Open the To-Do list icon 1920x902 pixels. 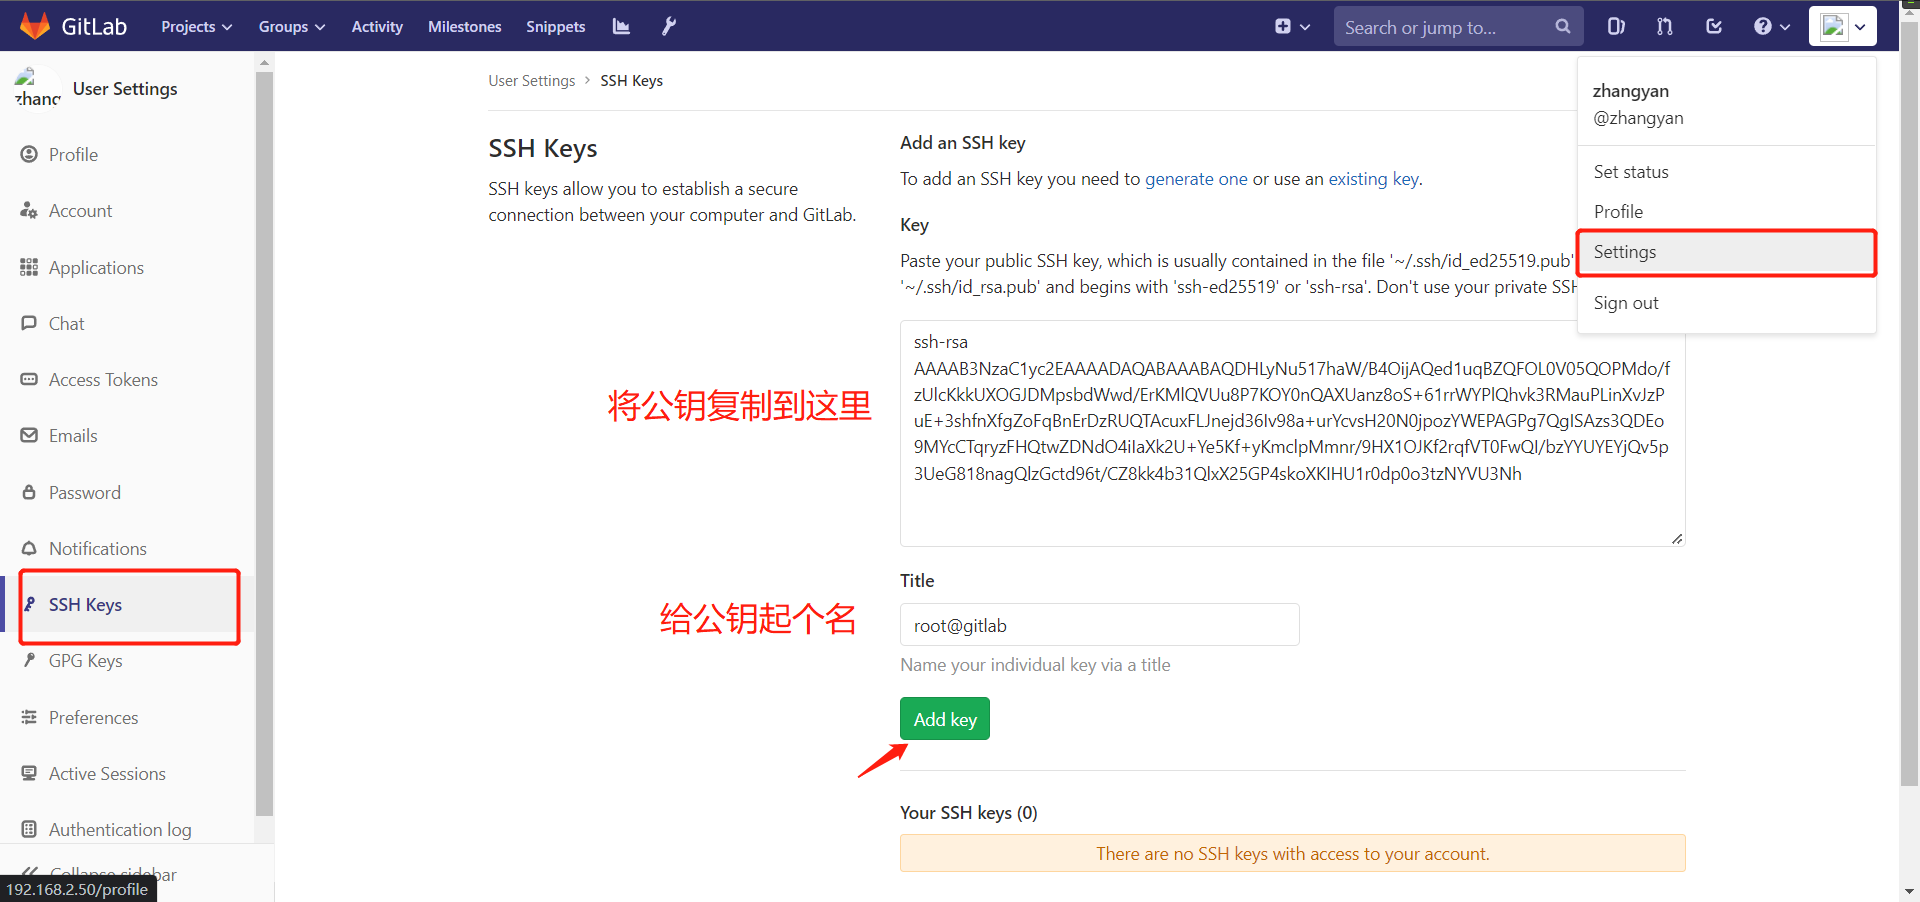pyautogui.click(x=1714, y=27)
